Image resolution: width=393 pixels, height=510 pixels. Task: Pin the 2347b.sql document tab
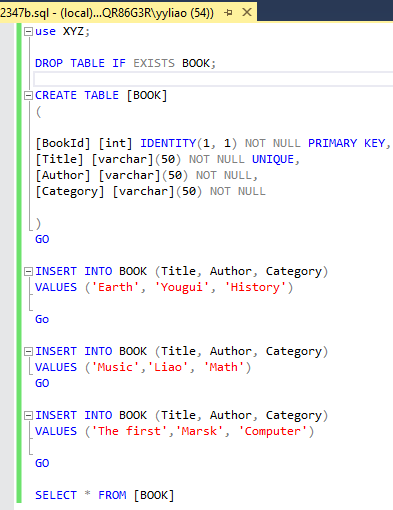tap(228, 13)
